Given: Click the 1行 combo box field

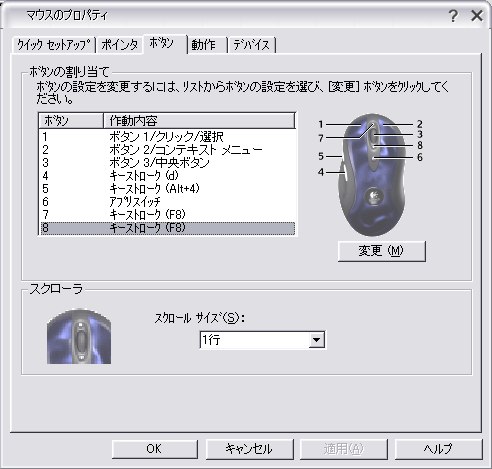Looking at the screenshot, I should coord(262,340).
